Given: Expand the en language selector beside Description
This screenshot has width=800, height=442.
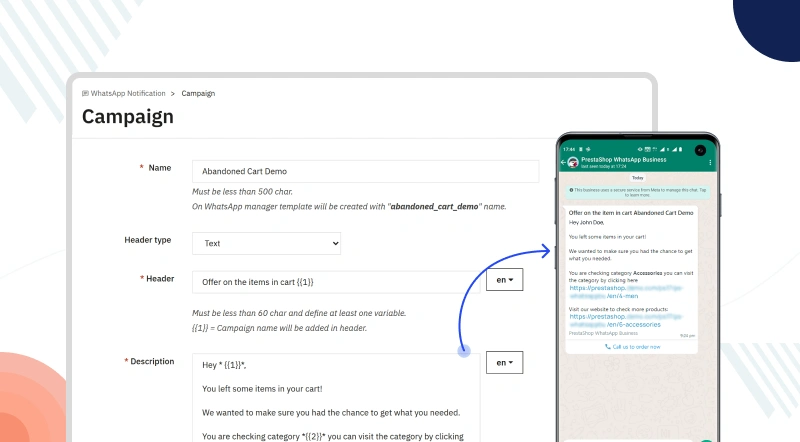Looking at the screenshot, I should tap(505, 363).
